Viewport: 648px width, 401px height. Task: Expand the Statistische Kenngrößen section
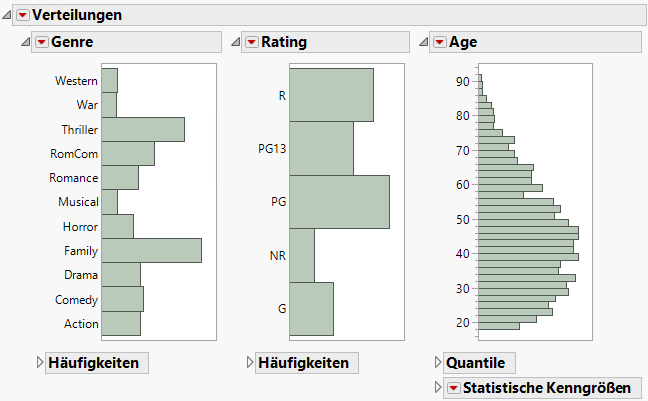(436, 388)
